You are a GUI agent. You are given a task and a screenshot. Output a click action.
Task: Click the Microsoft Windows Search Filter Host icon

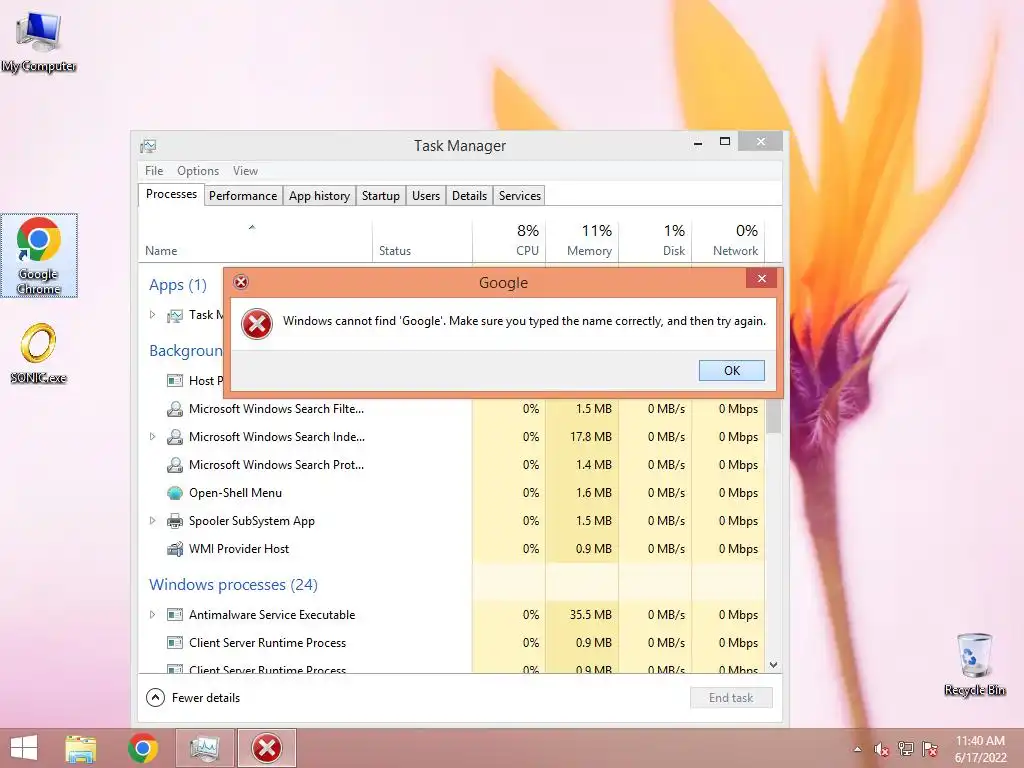click(x=174, y=409)
